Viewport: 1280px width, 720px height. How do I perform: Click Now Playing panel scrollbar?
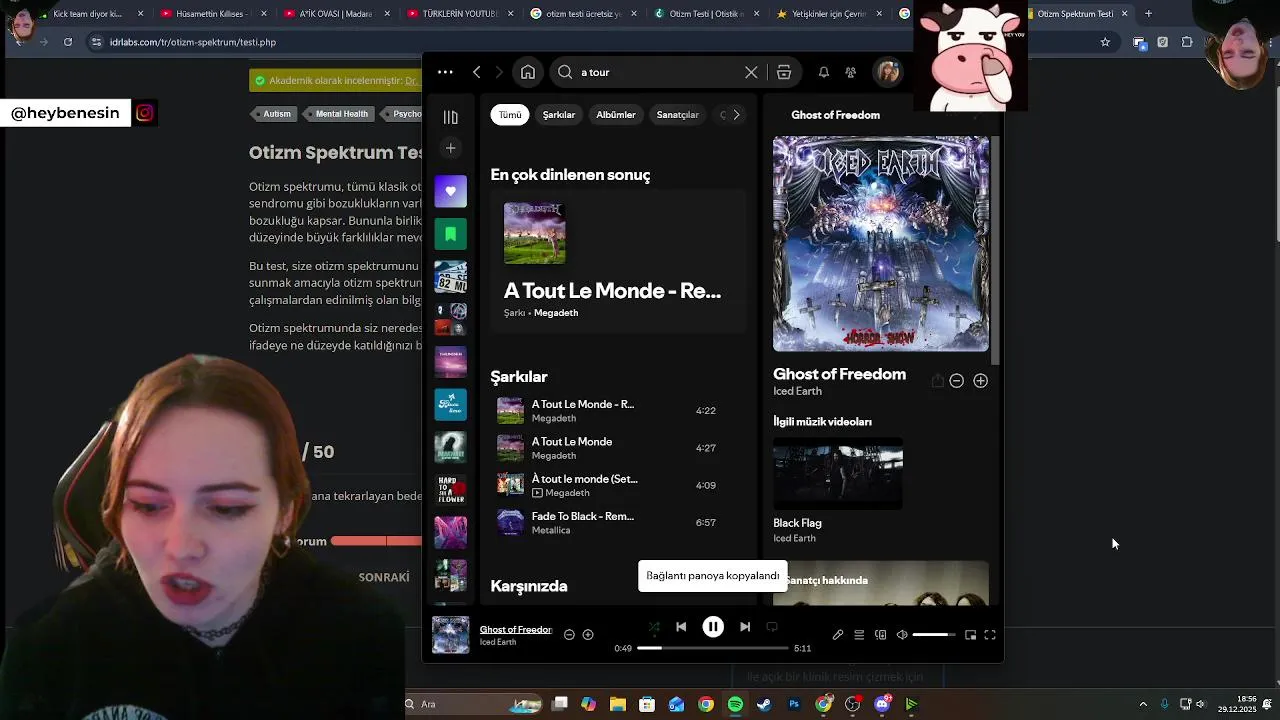(x=996, y=250)
